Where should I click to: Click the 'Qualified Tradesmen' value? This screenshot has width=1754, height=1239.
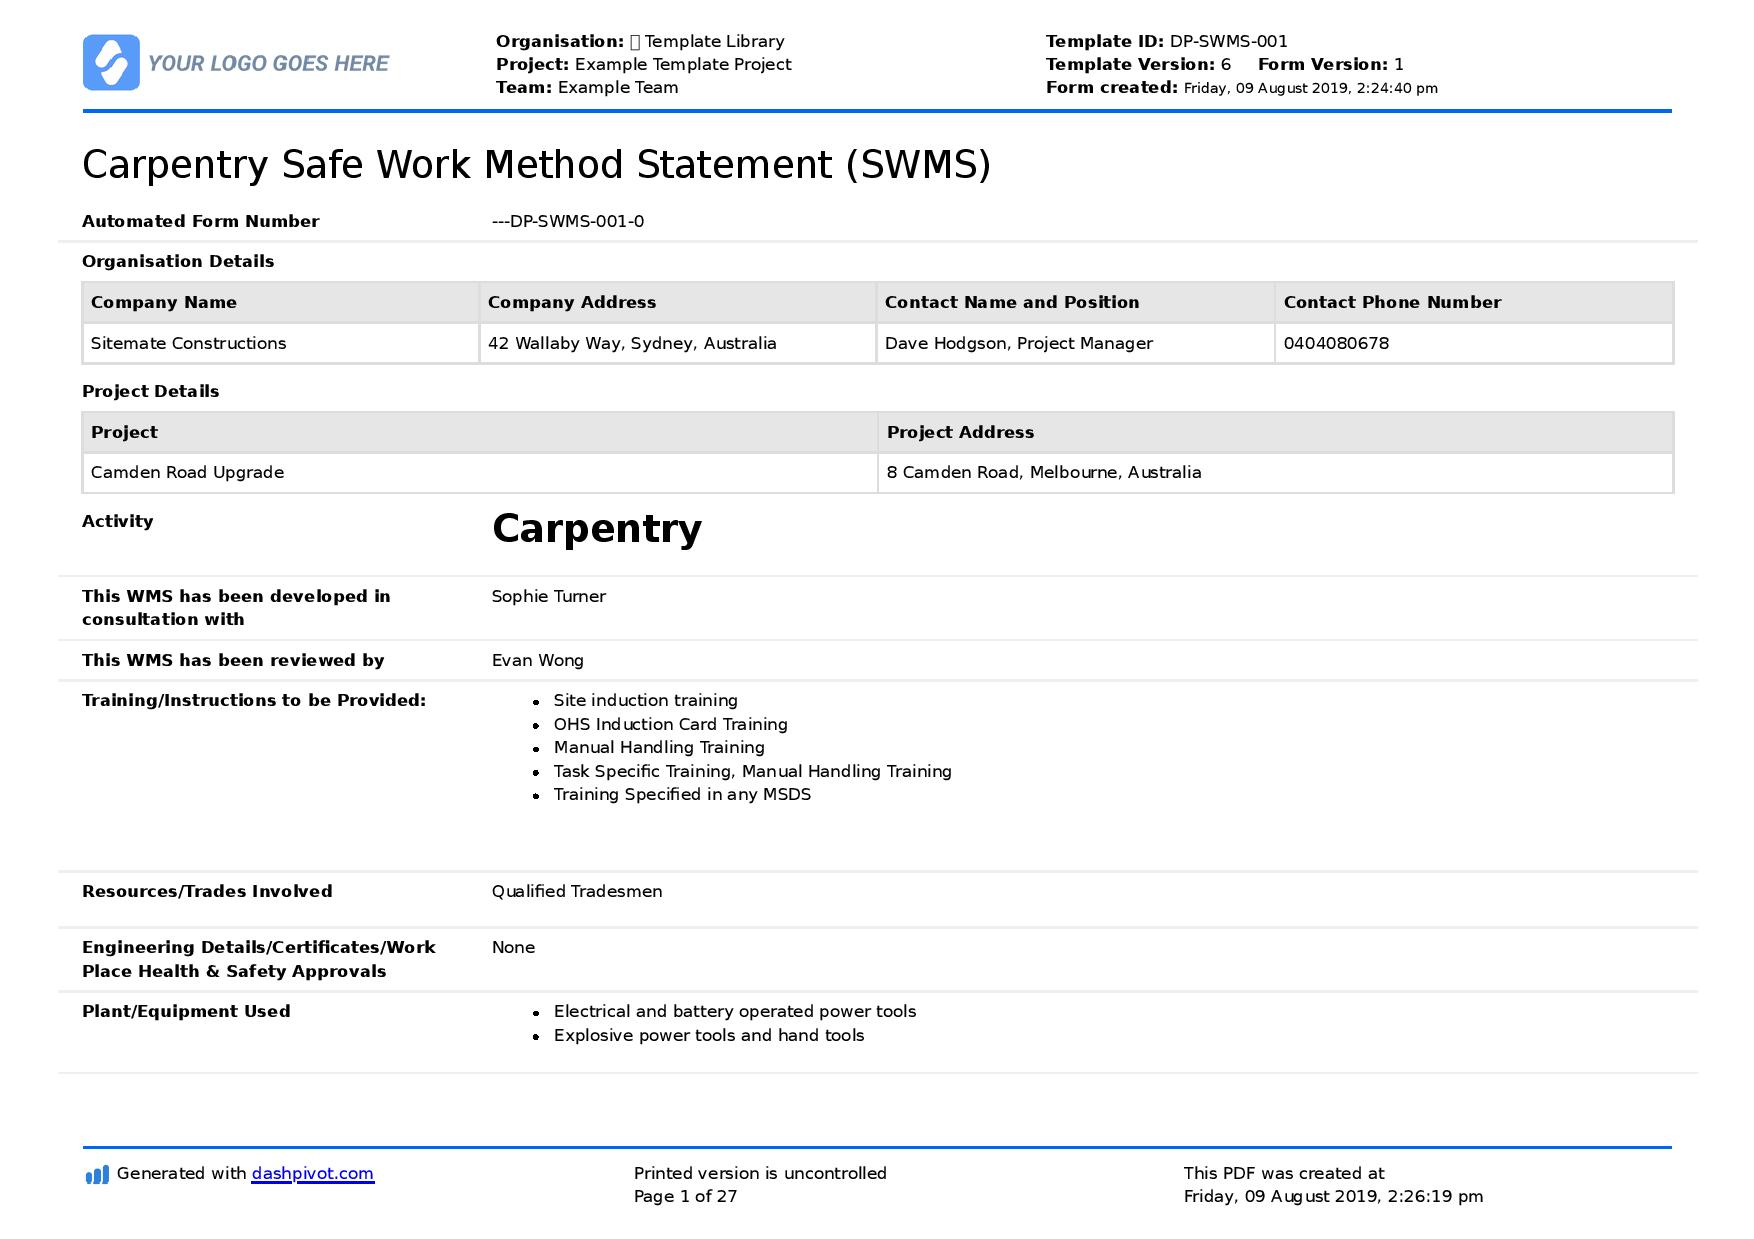point(577,892)
